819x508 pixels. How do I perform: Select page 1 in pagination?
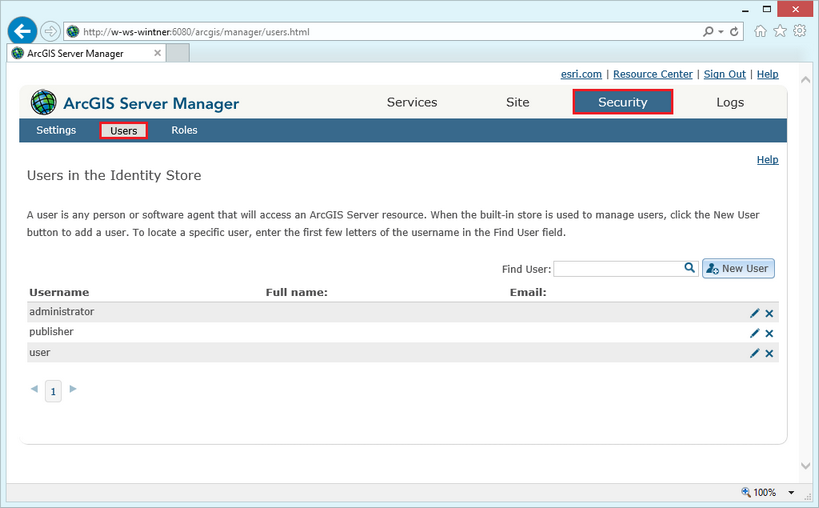pyautogui.click(x=53, y=391)
